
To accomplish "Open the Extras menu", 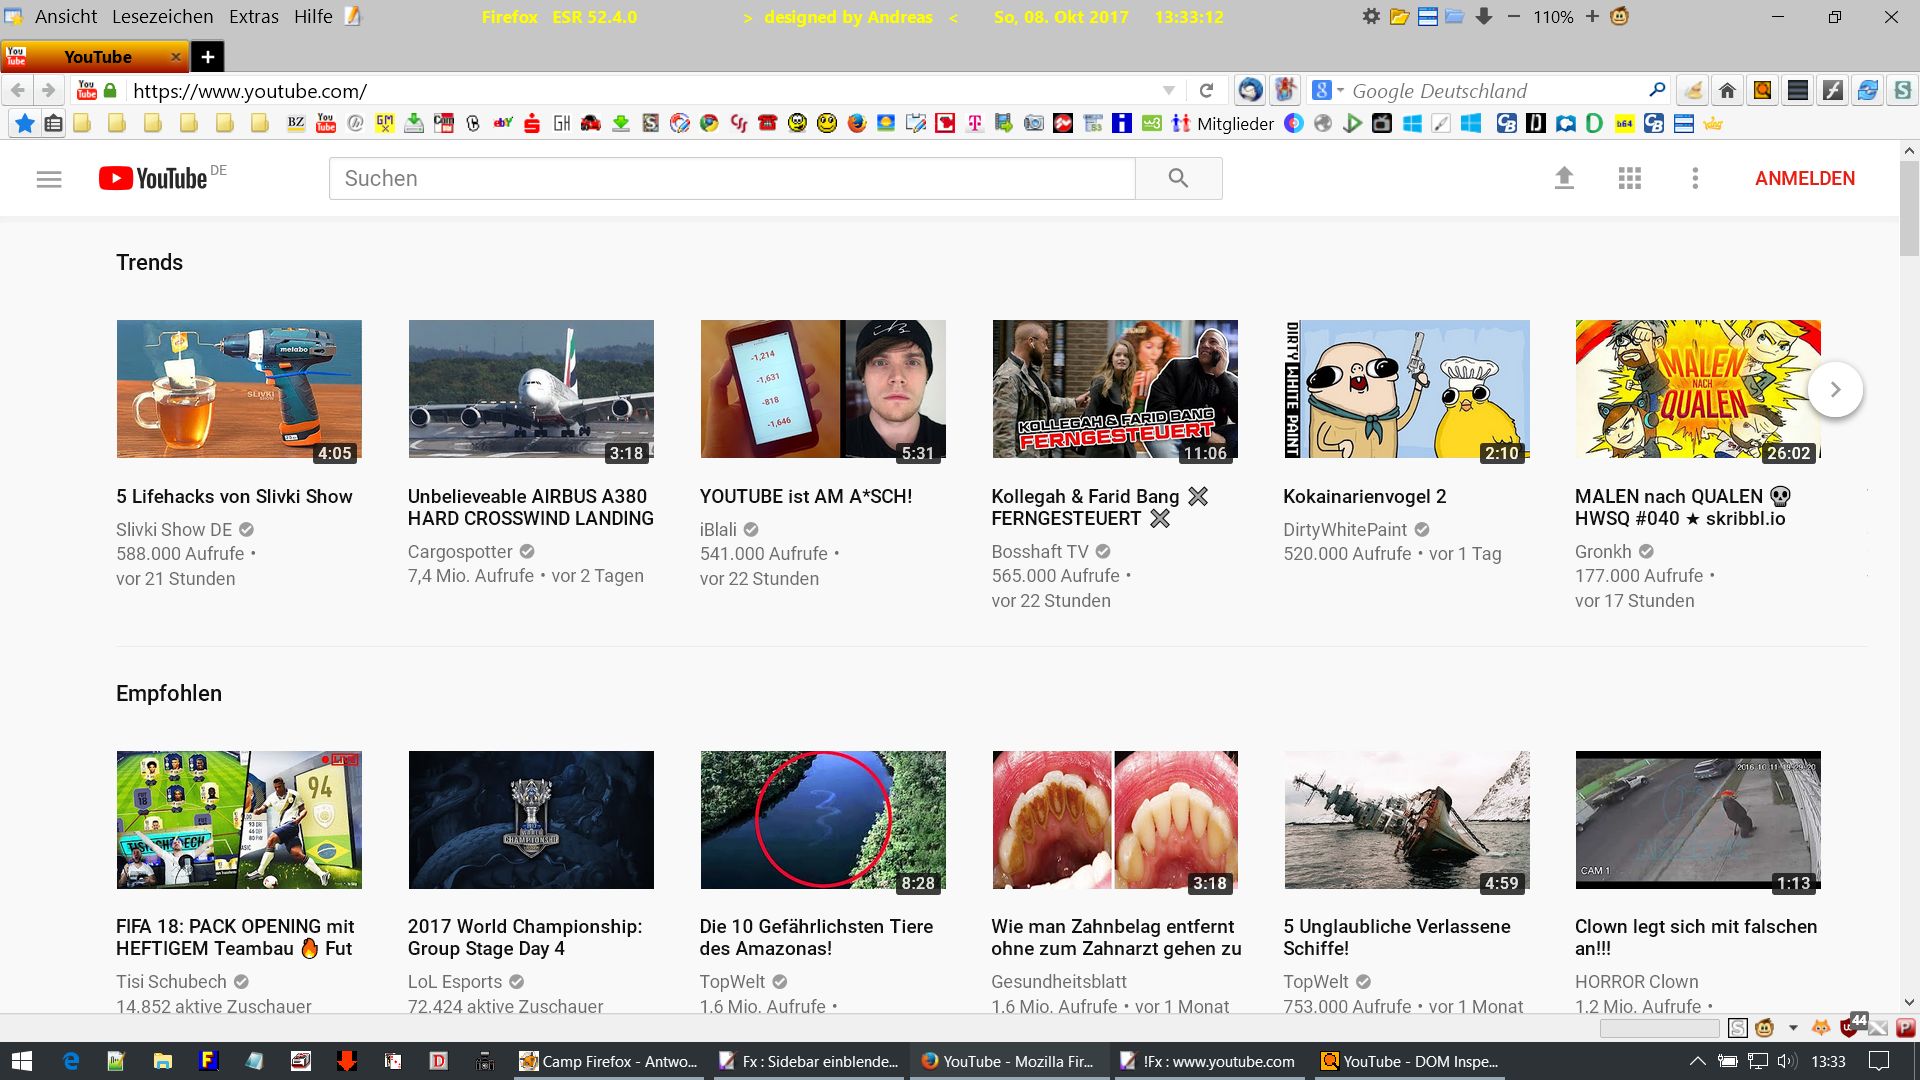I will coord(254,17).
